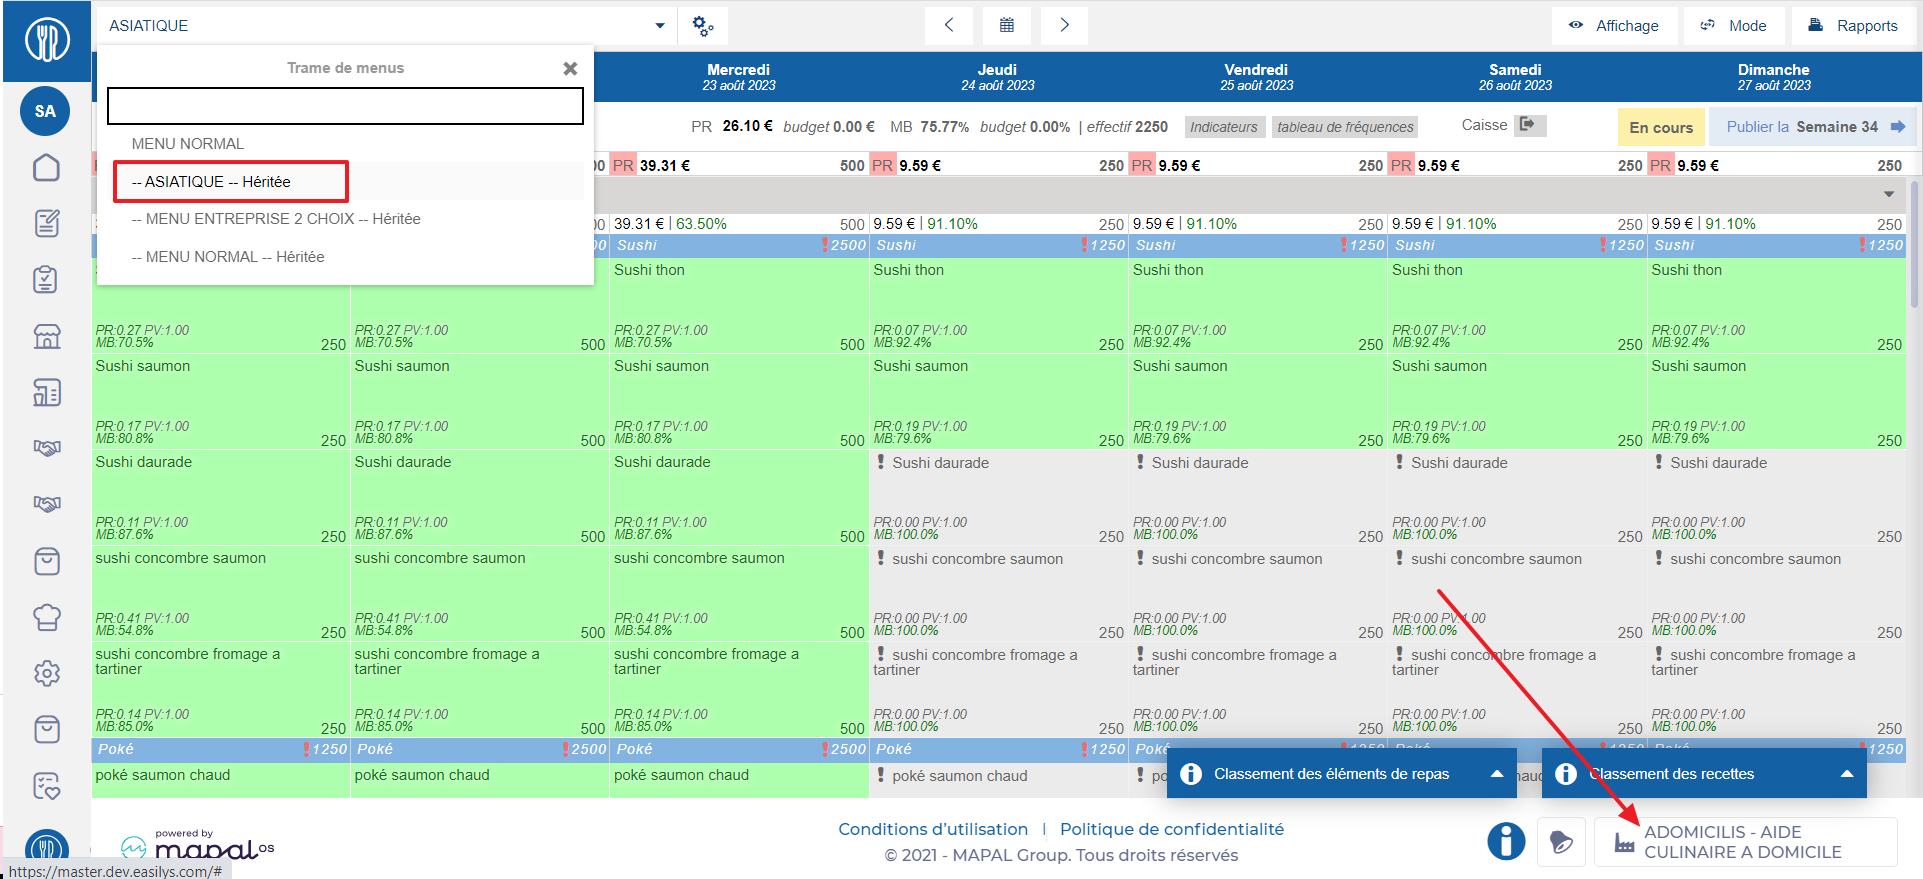The height and width of the screenshot is (879, 1923).
Task: Open the clipboard checklist icon in the sidebar
Action: 45,279
